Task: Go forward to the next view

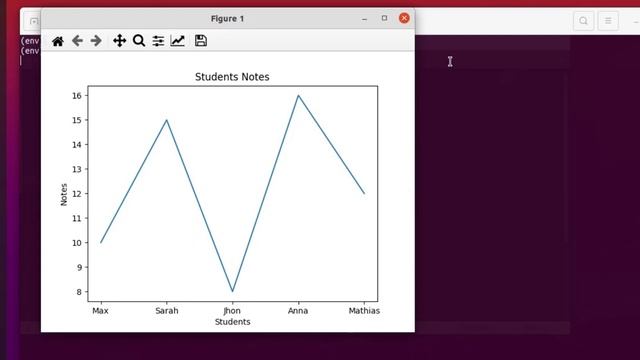Action: [96, 41]
